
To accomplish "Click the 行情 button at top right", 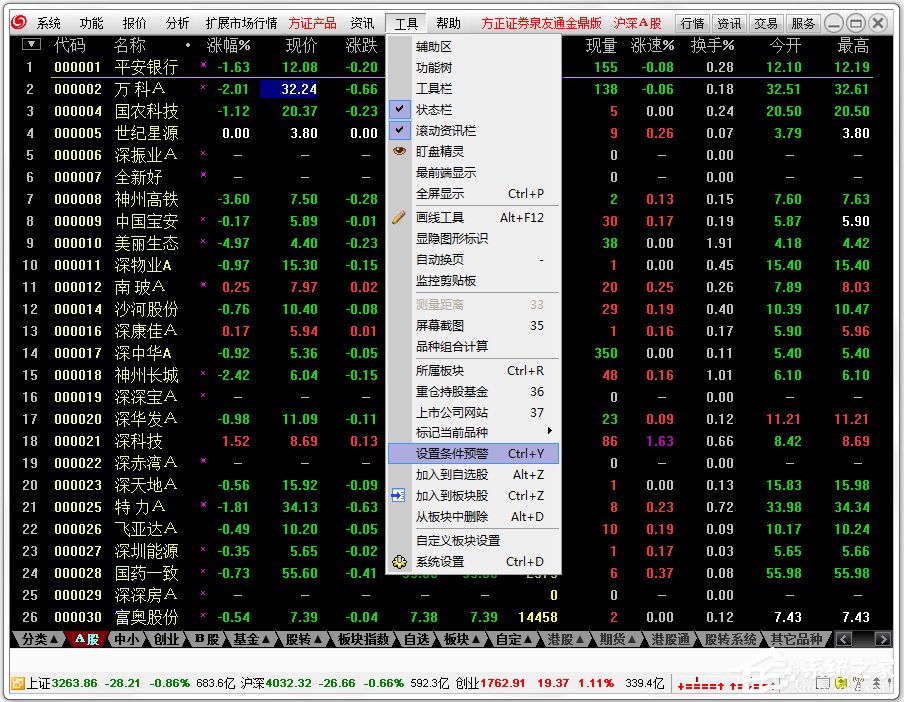I will [x=692, y=23].
